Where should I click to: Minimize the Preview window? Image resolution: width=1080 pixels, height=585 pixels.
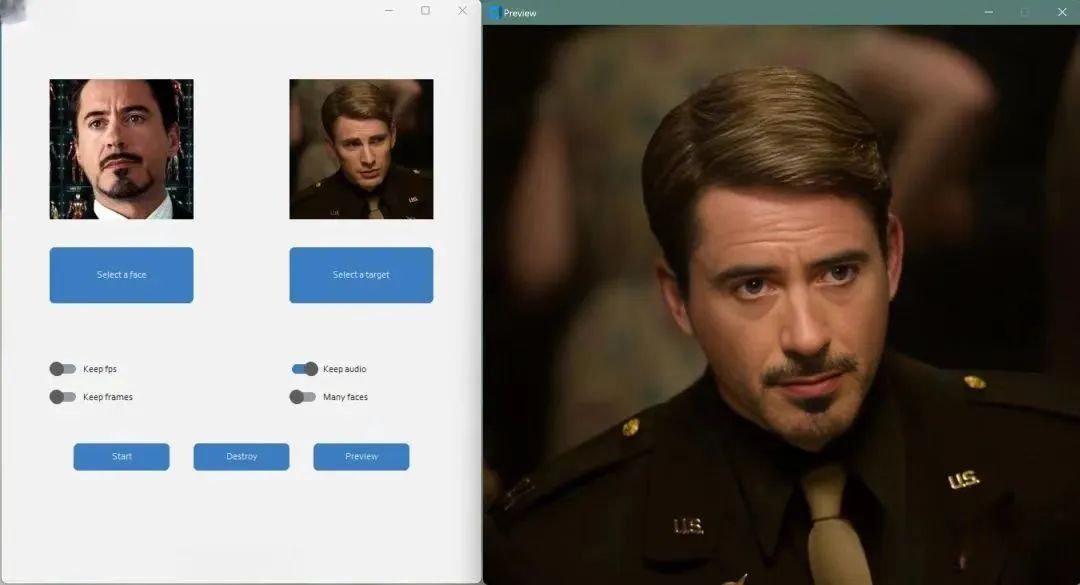coord(988,12)
